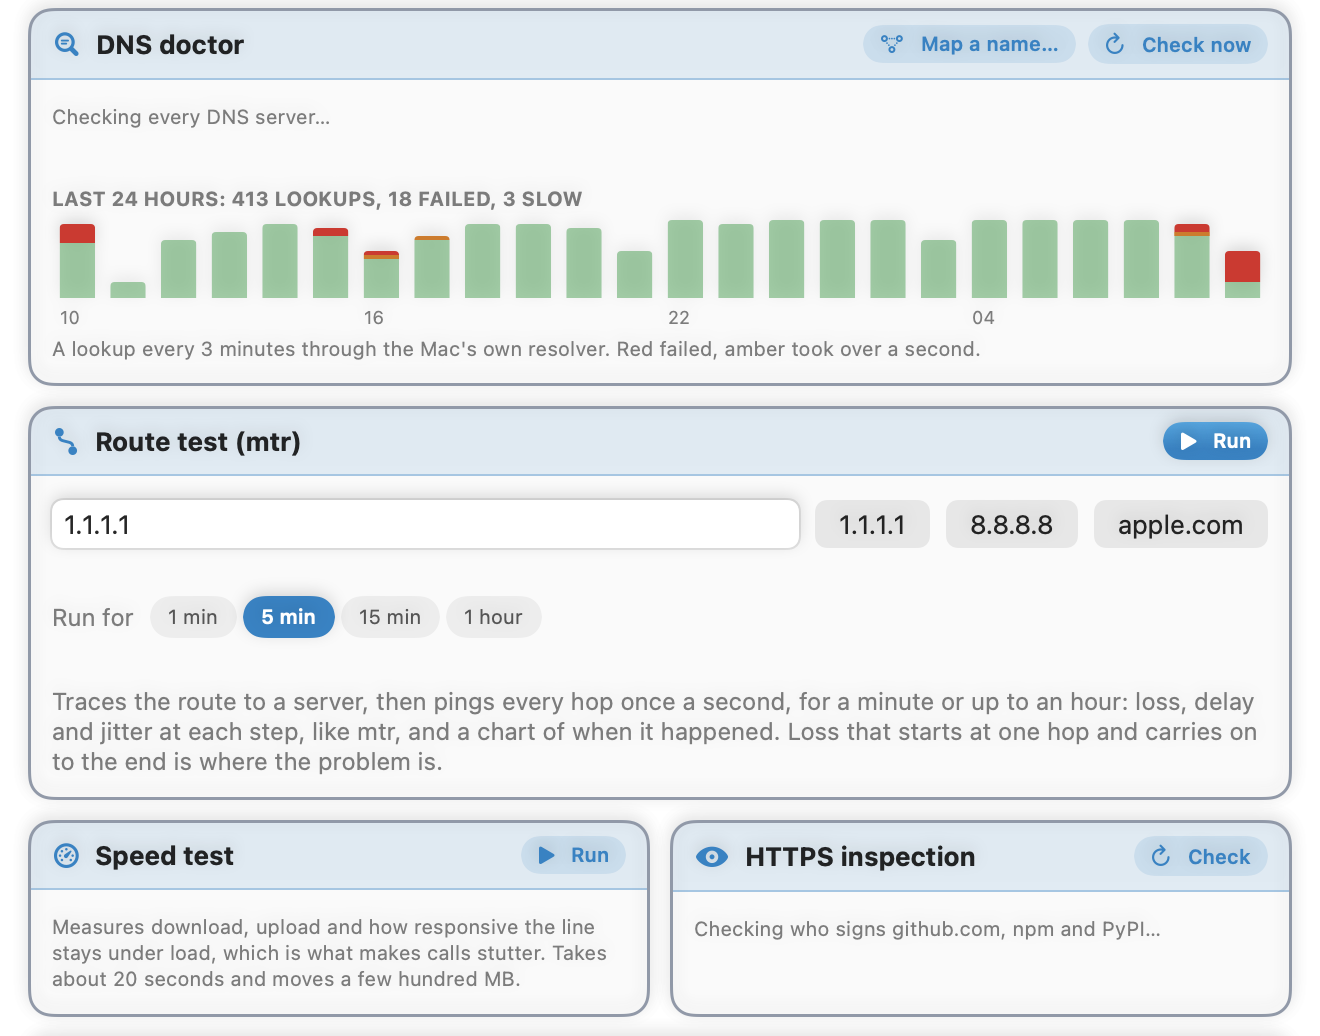Click the "22" hour label under the chart

tap(679, 318)
